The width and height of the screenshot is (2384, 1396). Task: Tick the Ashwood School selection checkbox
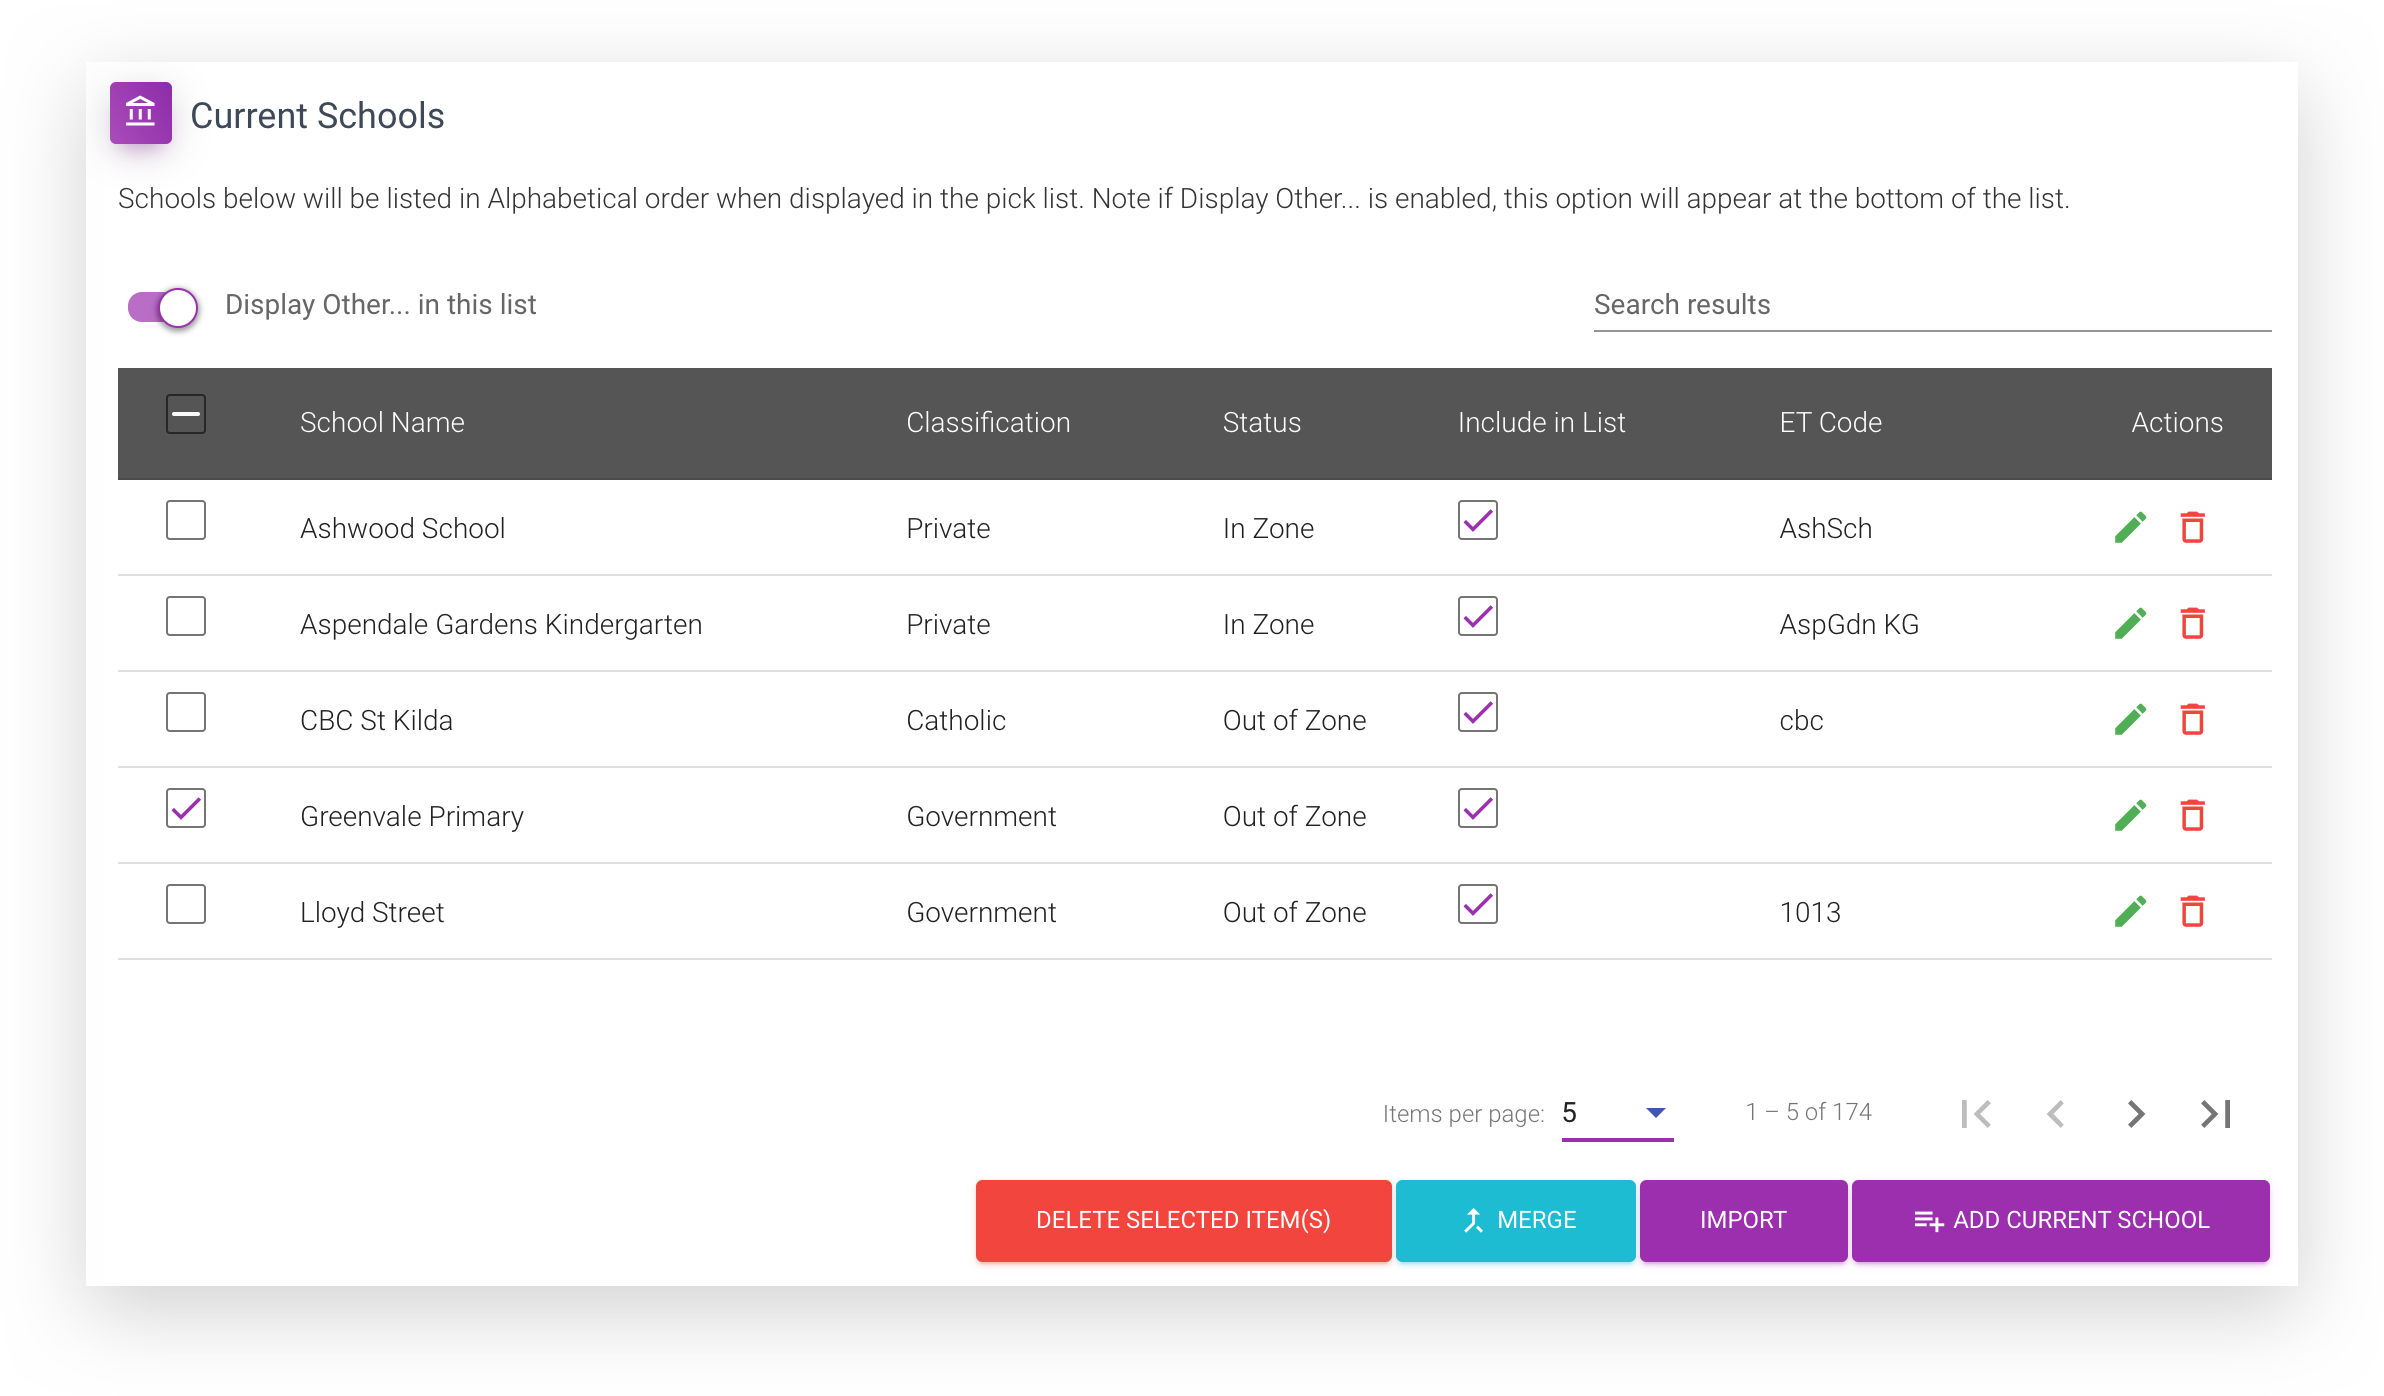186,520
